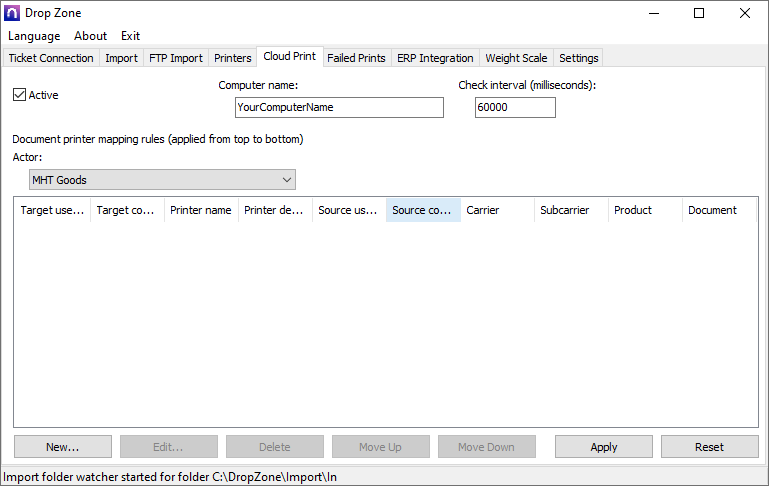The image size is (769, 486).
Task: Expand the Actor dropdown showing MHT Goods
Action: [162, 180]
